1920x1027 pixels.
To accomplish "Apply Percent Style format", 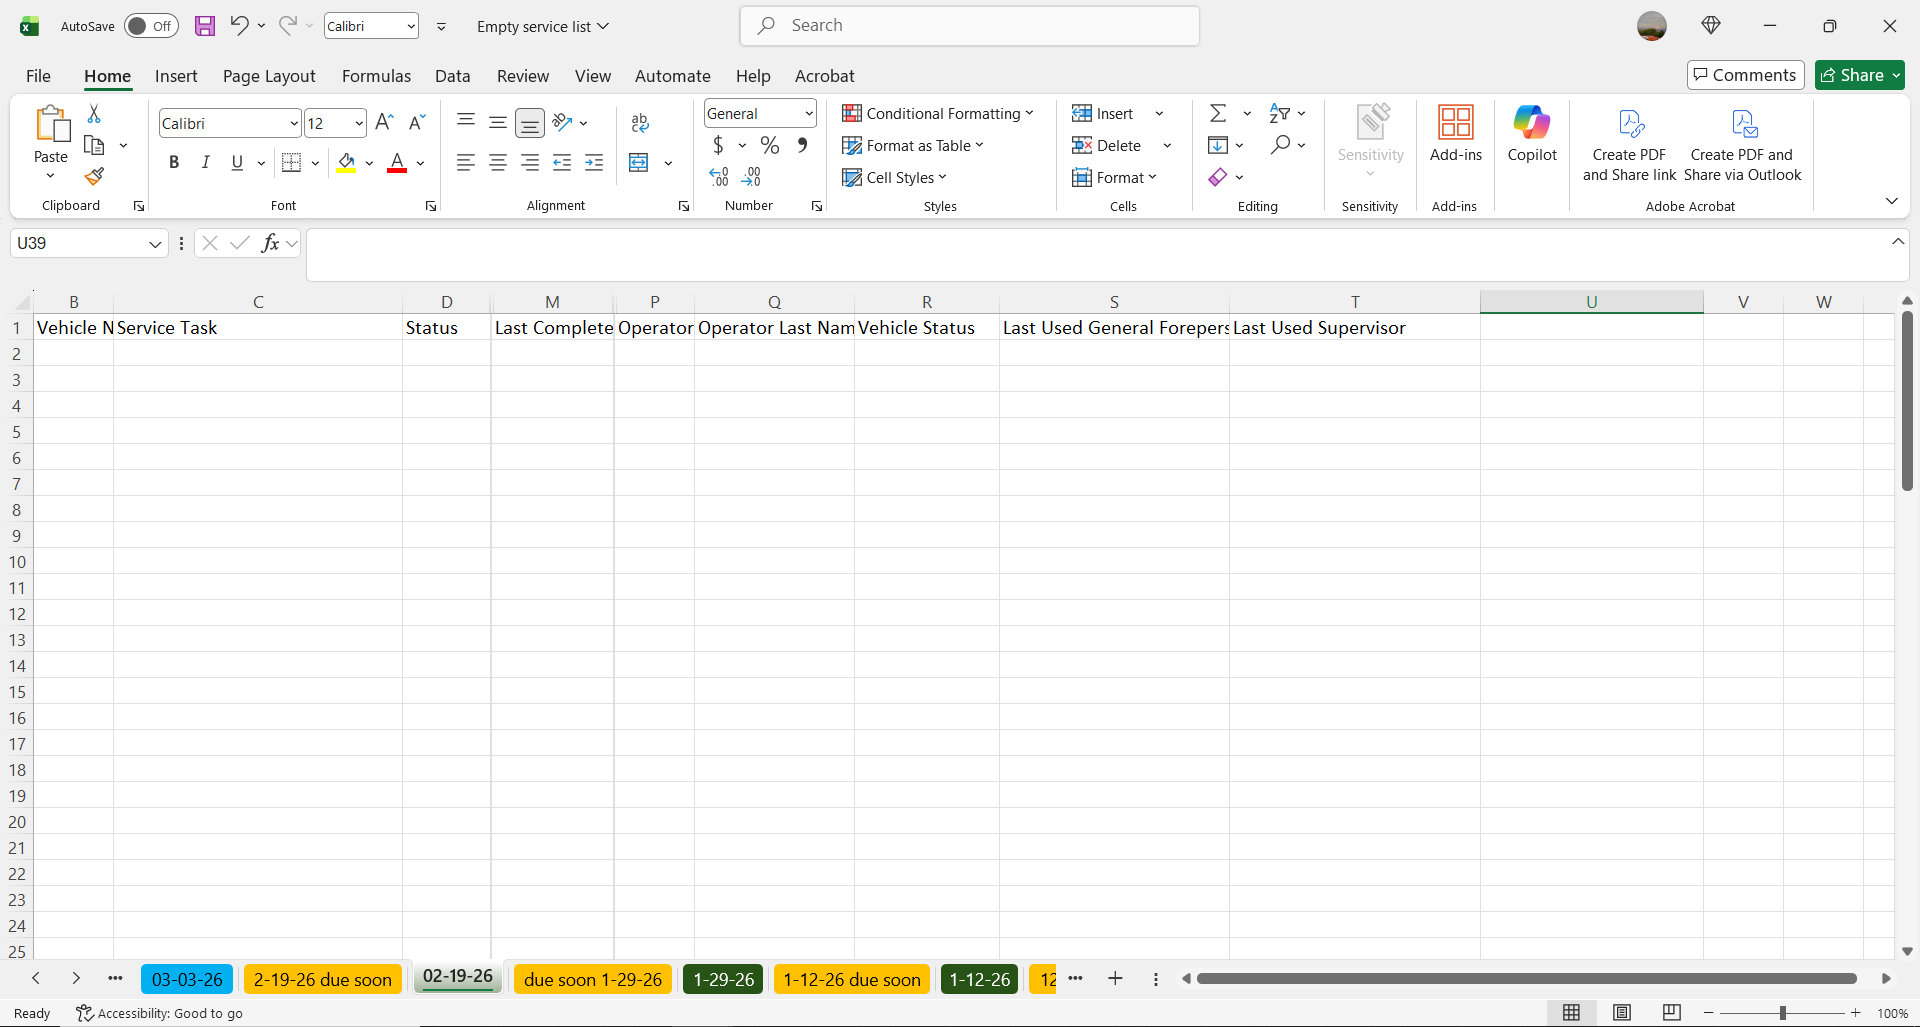I will tap(769, 146).
